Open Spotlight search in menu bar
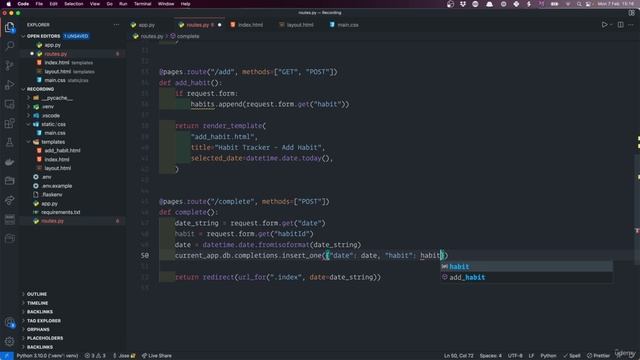 click(579, 4)
